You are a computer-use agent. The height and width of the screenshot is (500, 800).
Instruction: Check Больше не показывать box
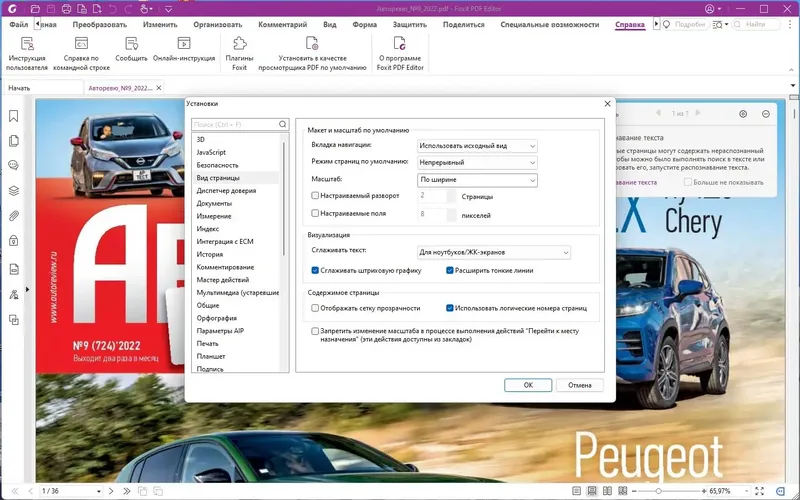pos(688,182)
